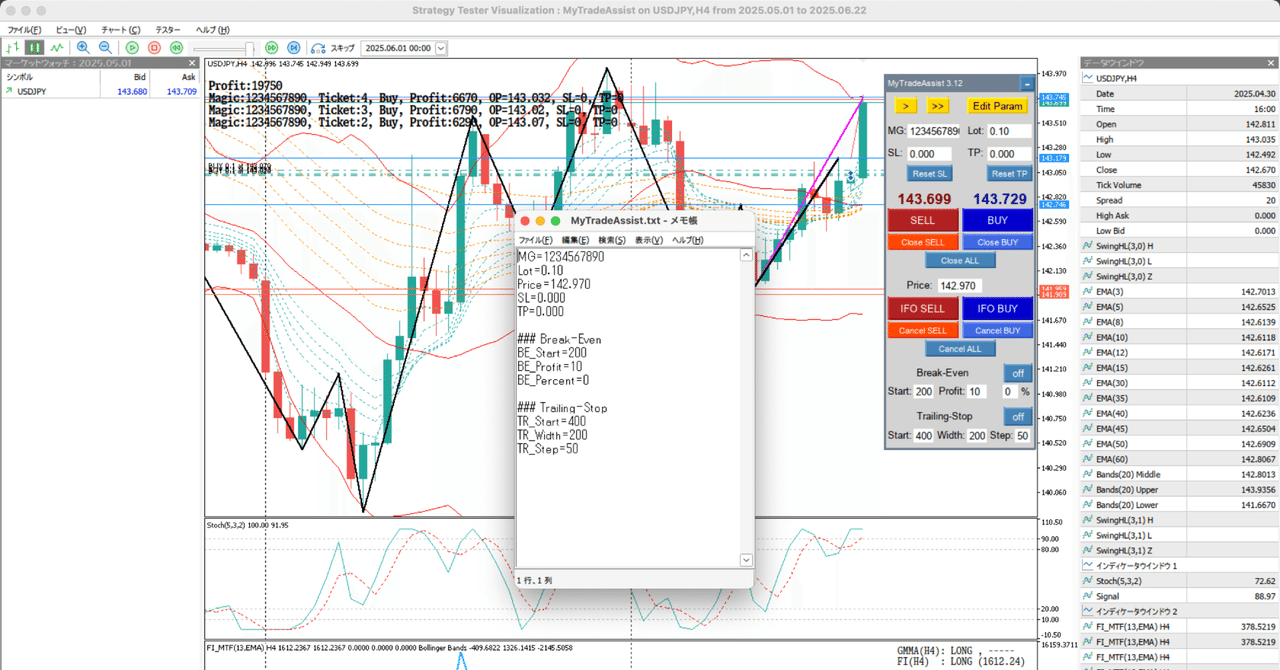1280x670 pixels.
Task: Click Notepad's scroll up arrow
Action: (746, 255)
